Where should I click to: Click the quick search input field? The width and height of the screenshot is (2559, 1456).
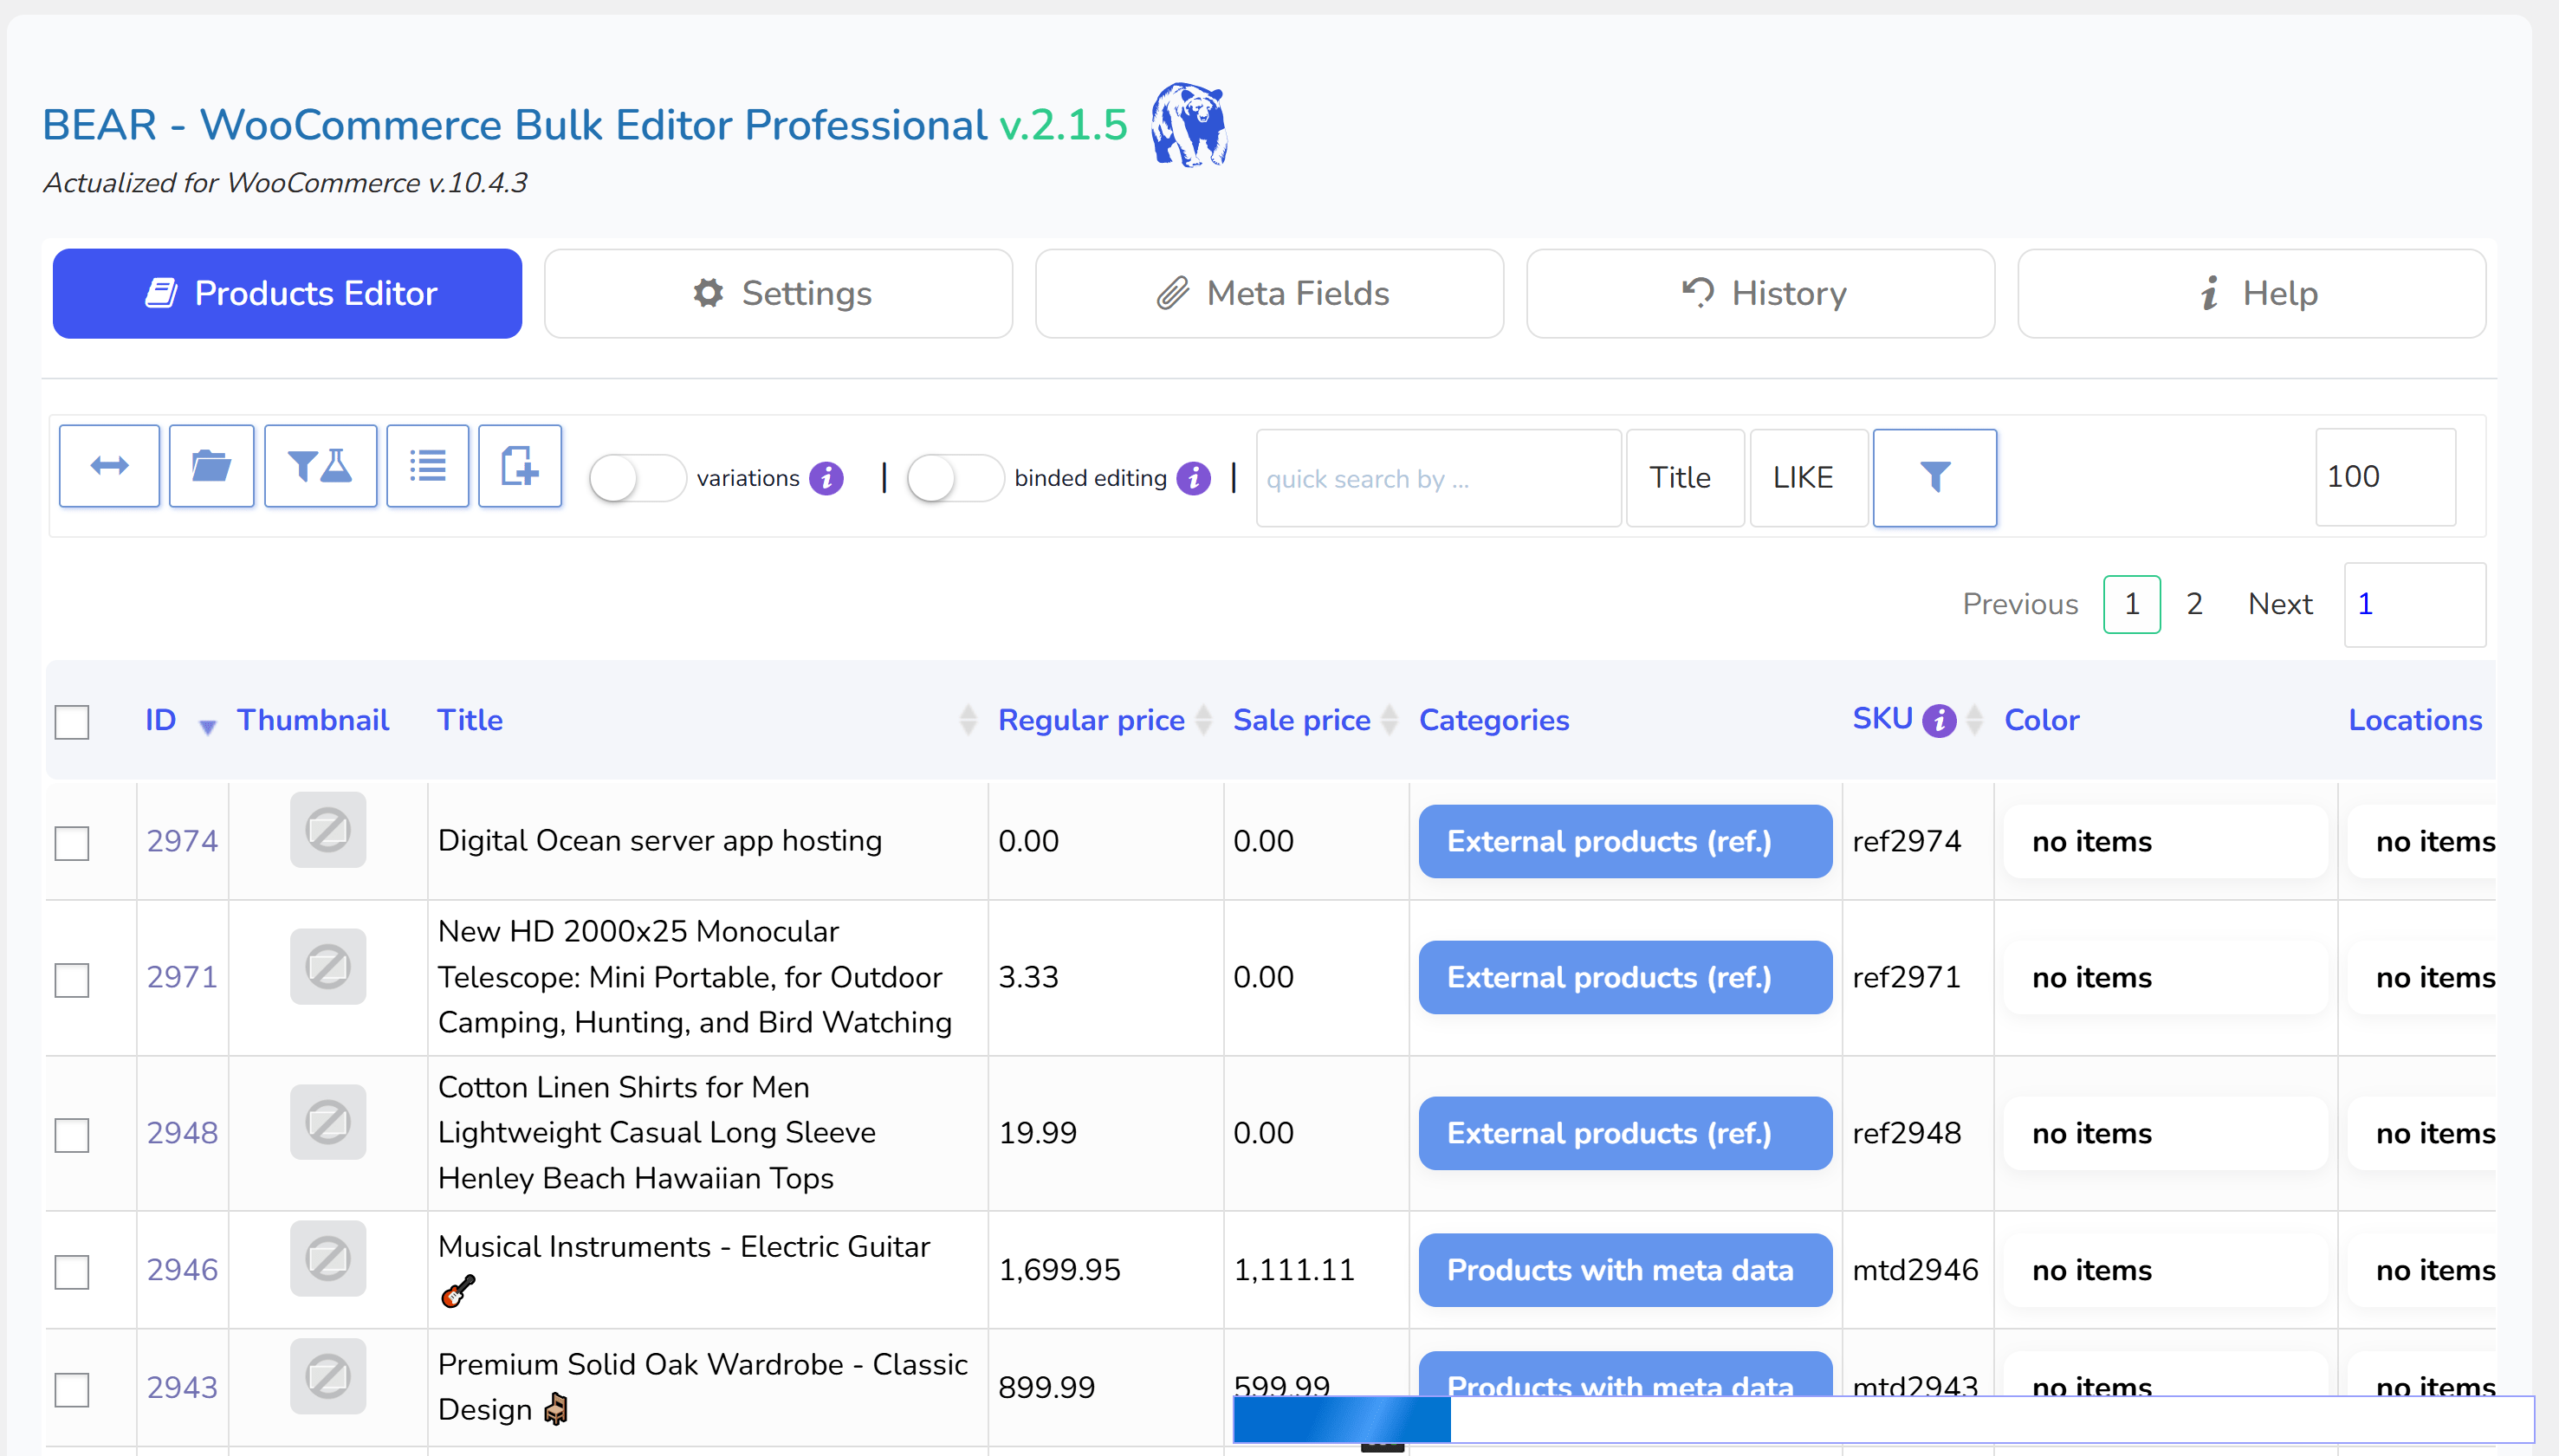(1437, 479)
